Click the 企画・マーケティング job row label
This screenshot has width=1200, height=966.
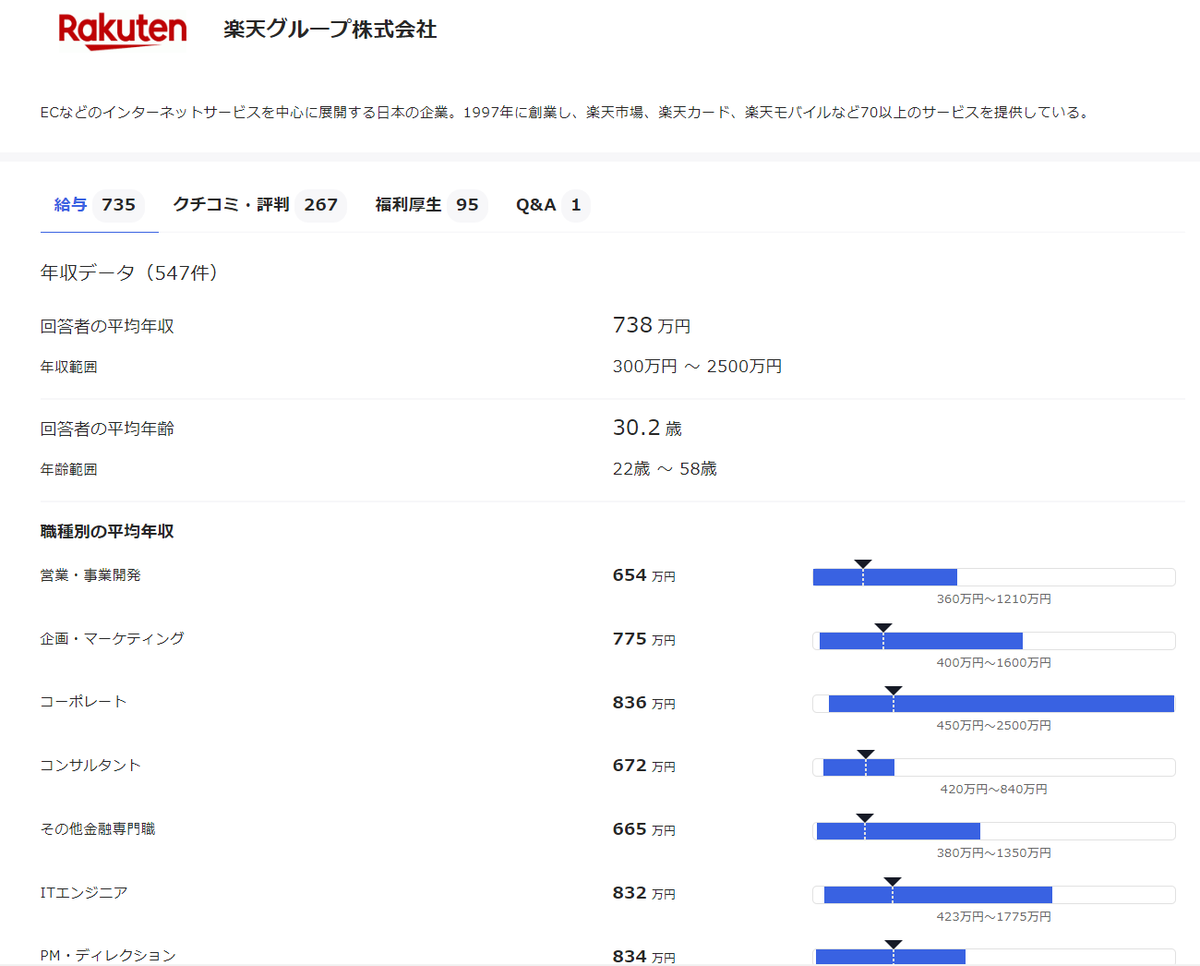click(x=112, y=638)
